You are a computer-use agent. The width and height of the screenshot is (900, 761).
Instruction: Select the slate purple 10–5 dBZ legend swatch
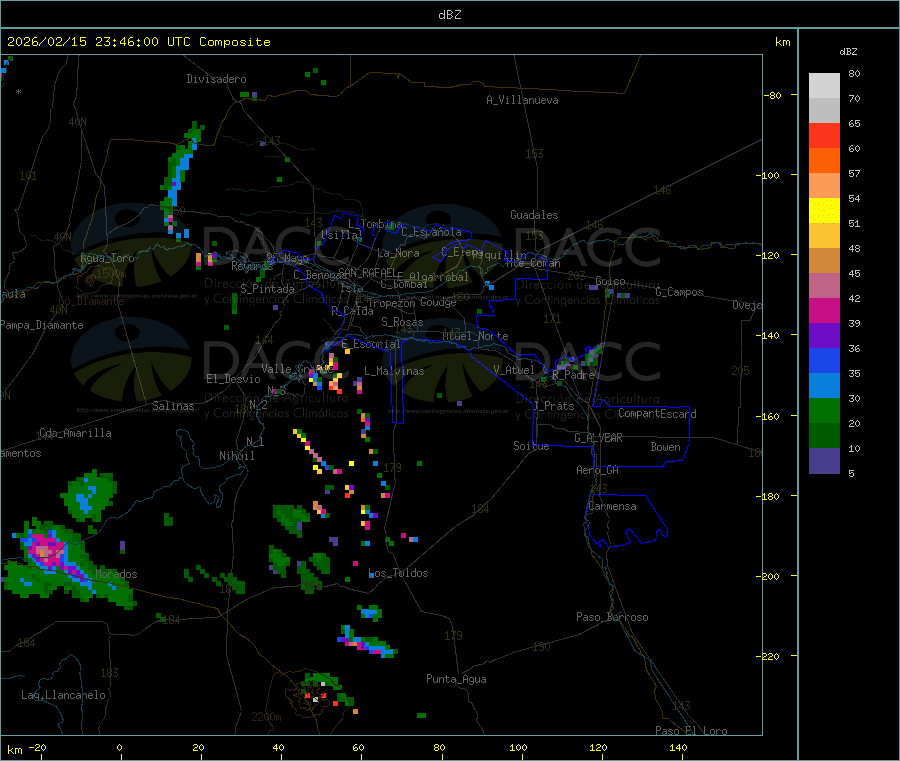click(x=824, y=461)
